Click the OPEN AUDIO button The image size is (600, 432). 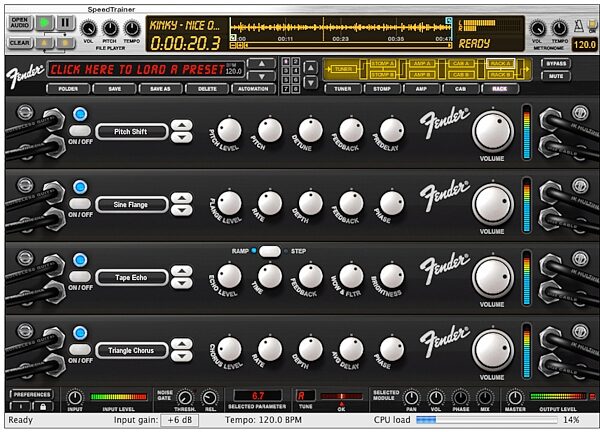click(x=20, y=23)
